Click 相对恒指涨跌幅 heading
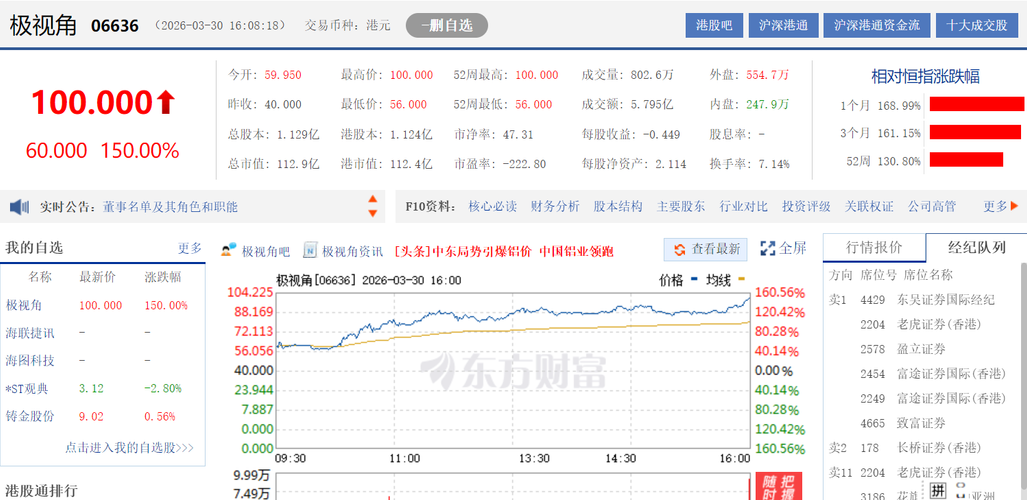The width and height of the screenshot is (1027, 500). (x=925, y=77)
